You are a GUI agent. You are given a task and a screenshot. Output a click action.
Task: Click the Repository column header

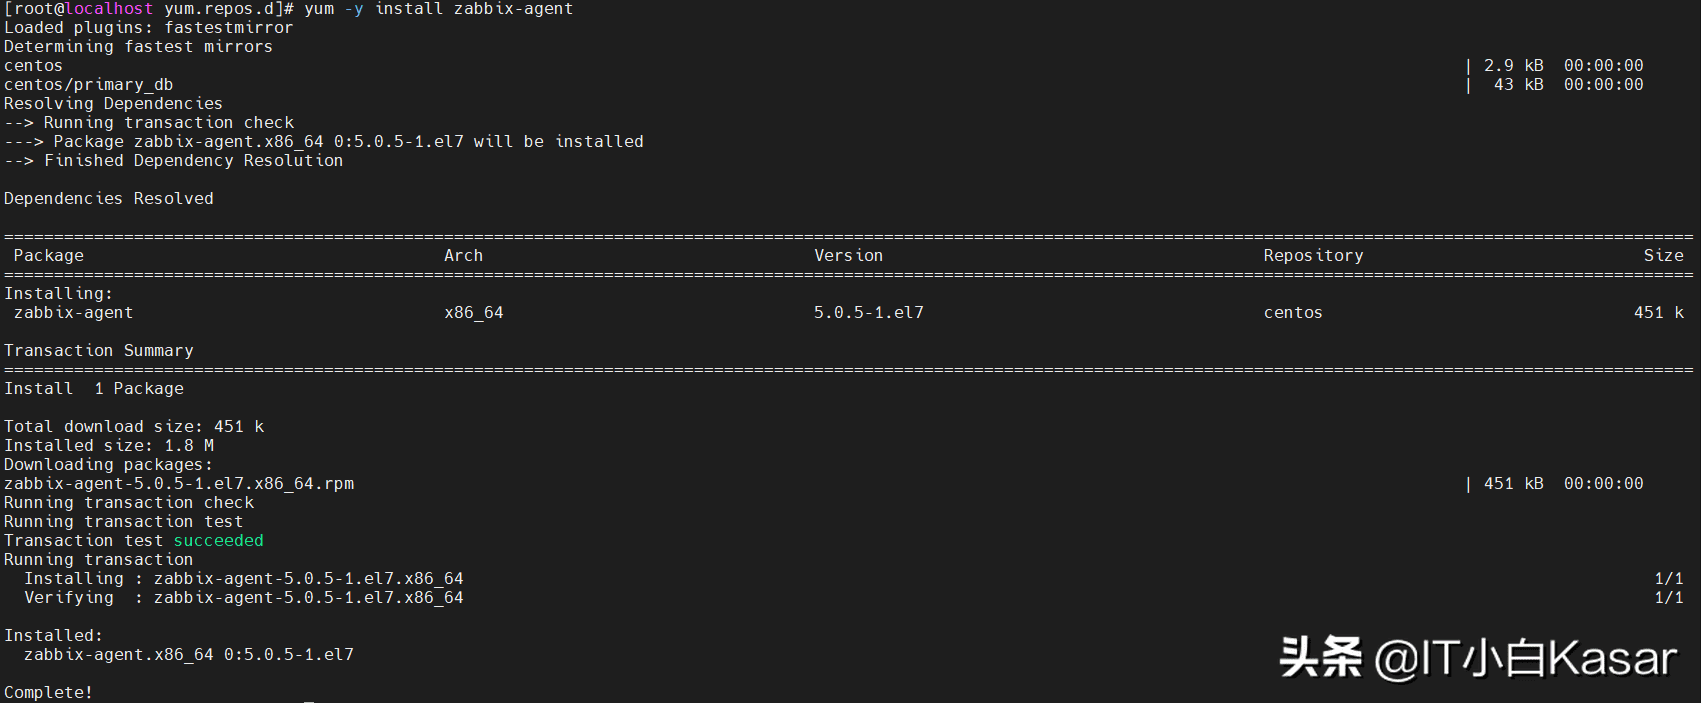pos(1313,256)
